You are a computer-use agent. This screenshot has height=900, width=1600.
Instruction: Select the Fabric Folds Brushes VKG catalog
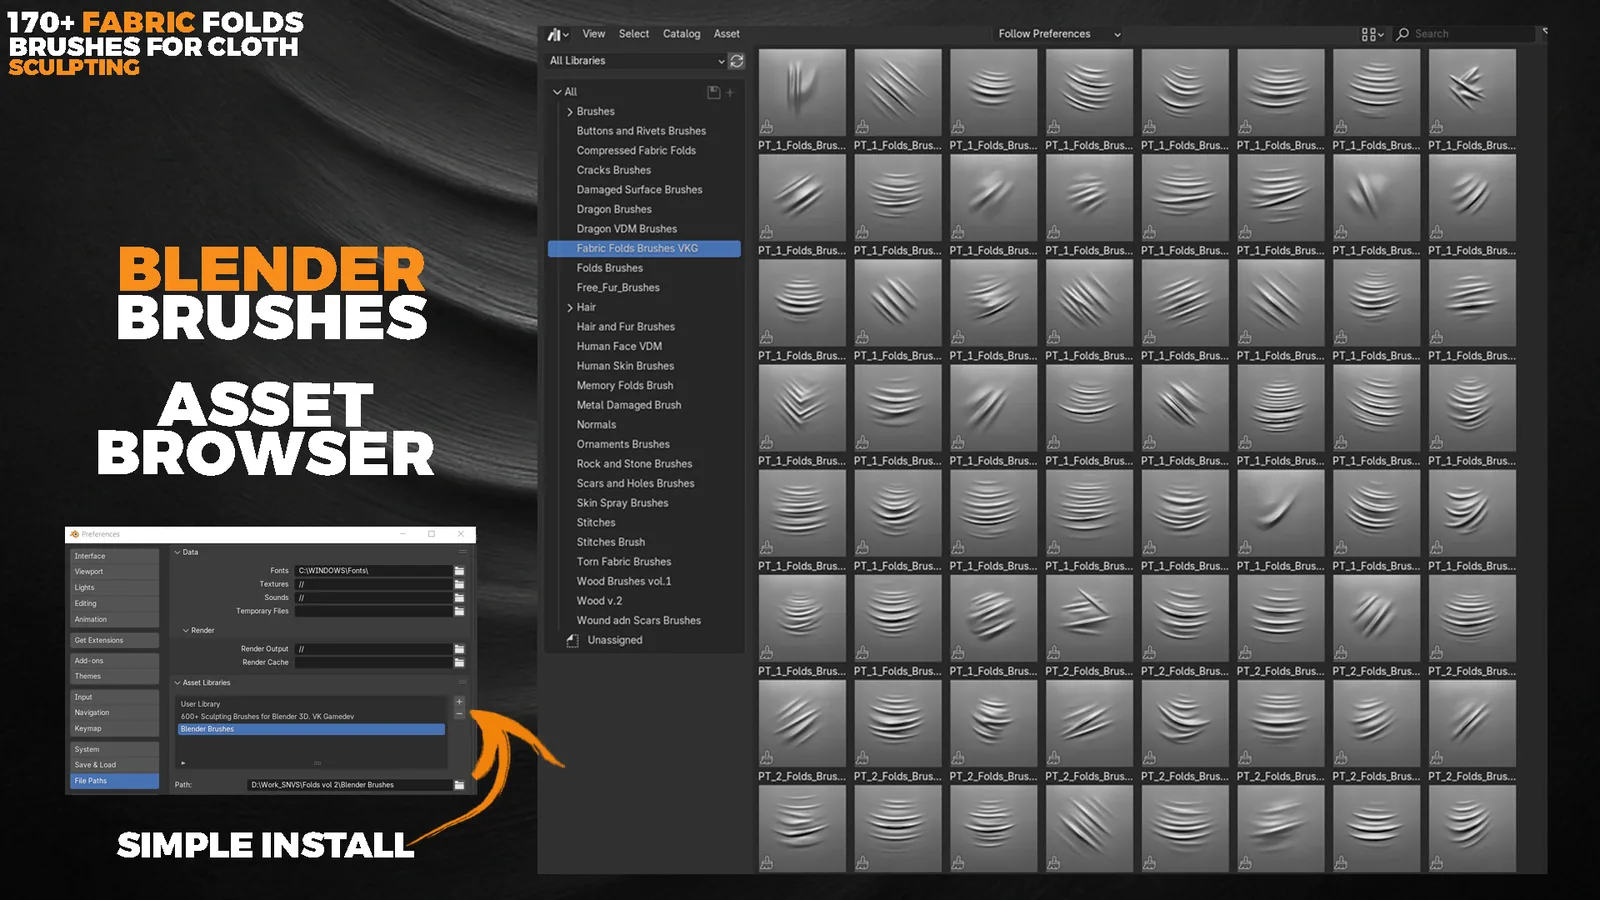[x=638, y=247]
